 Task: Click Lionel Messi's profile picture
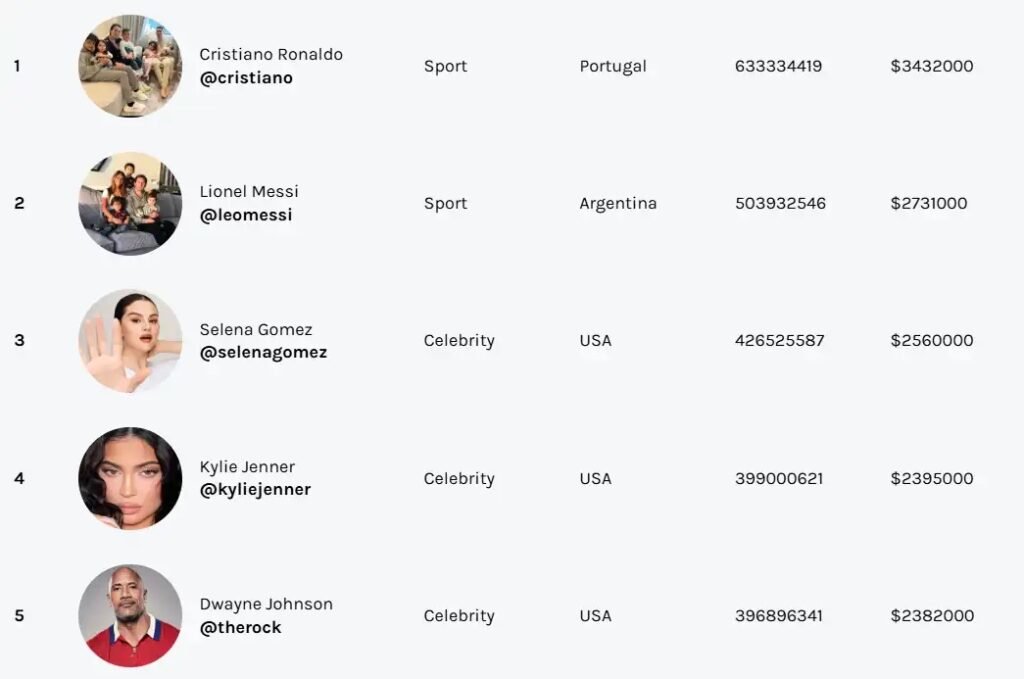(130, 203)
